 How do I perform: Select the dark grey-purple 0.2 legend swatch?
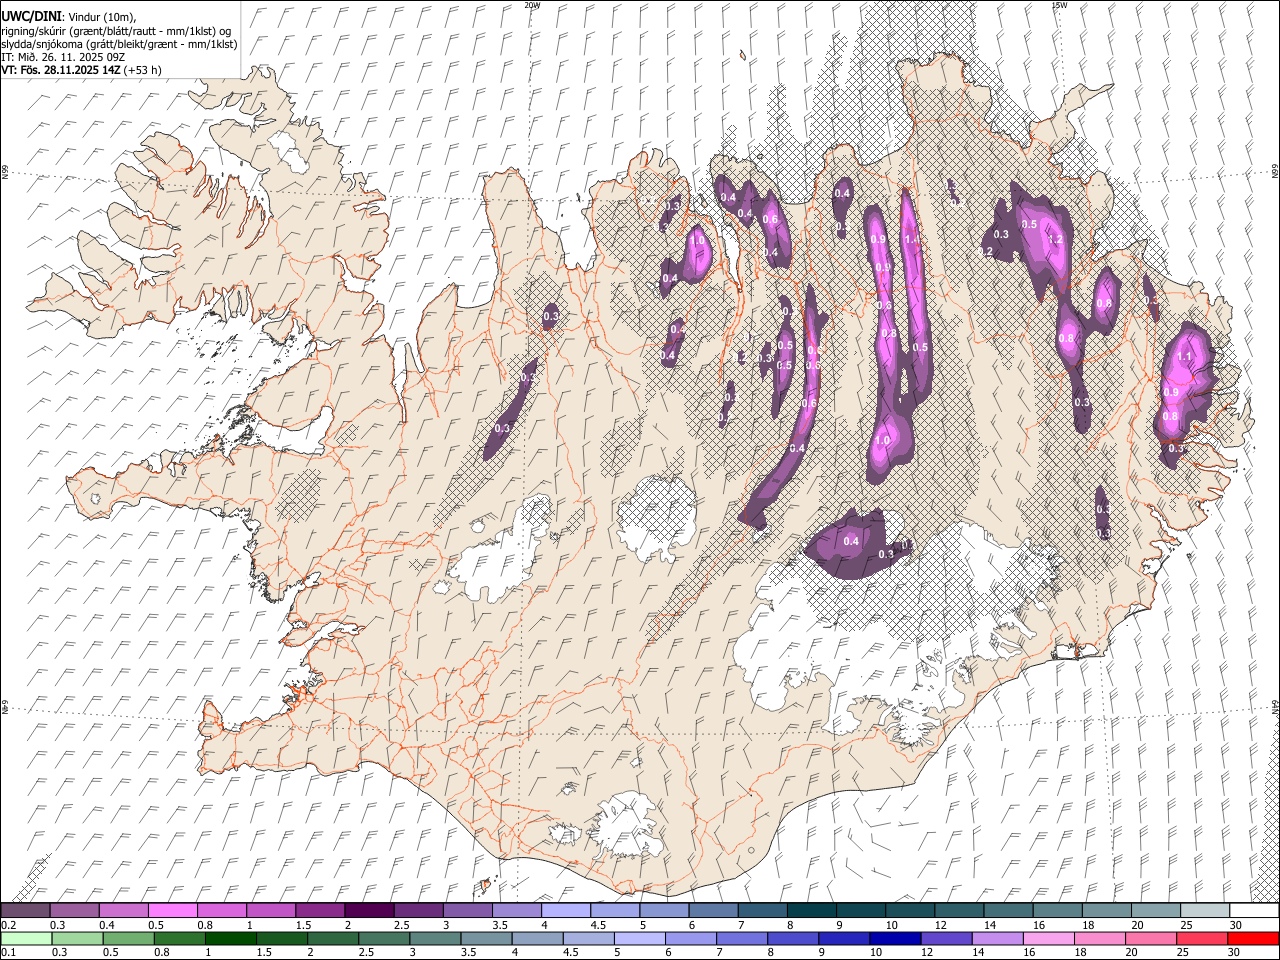coord(25,911)
